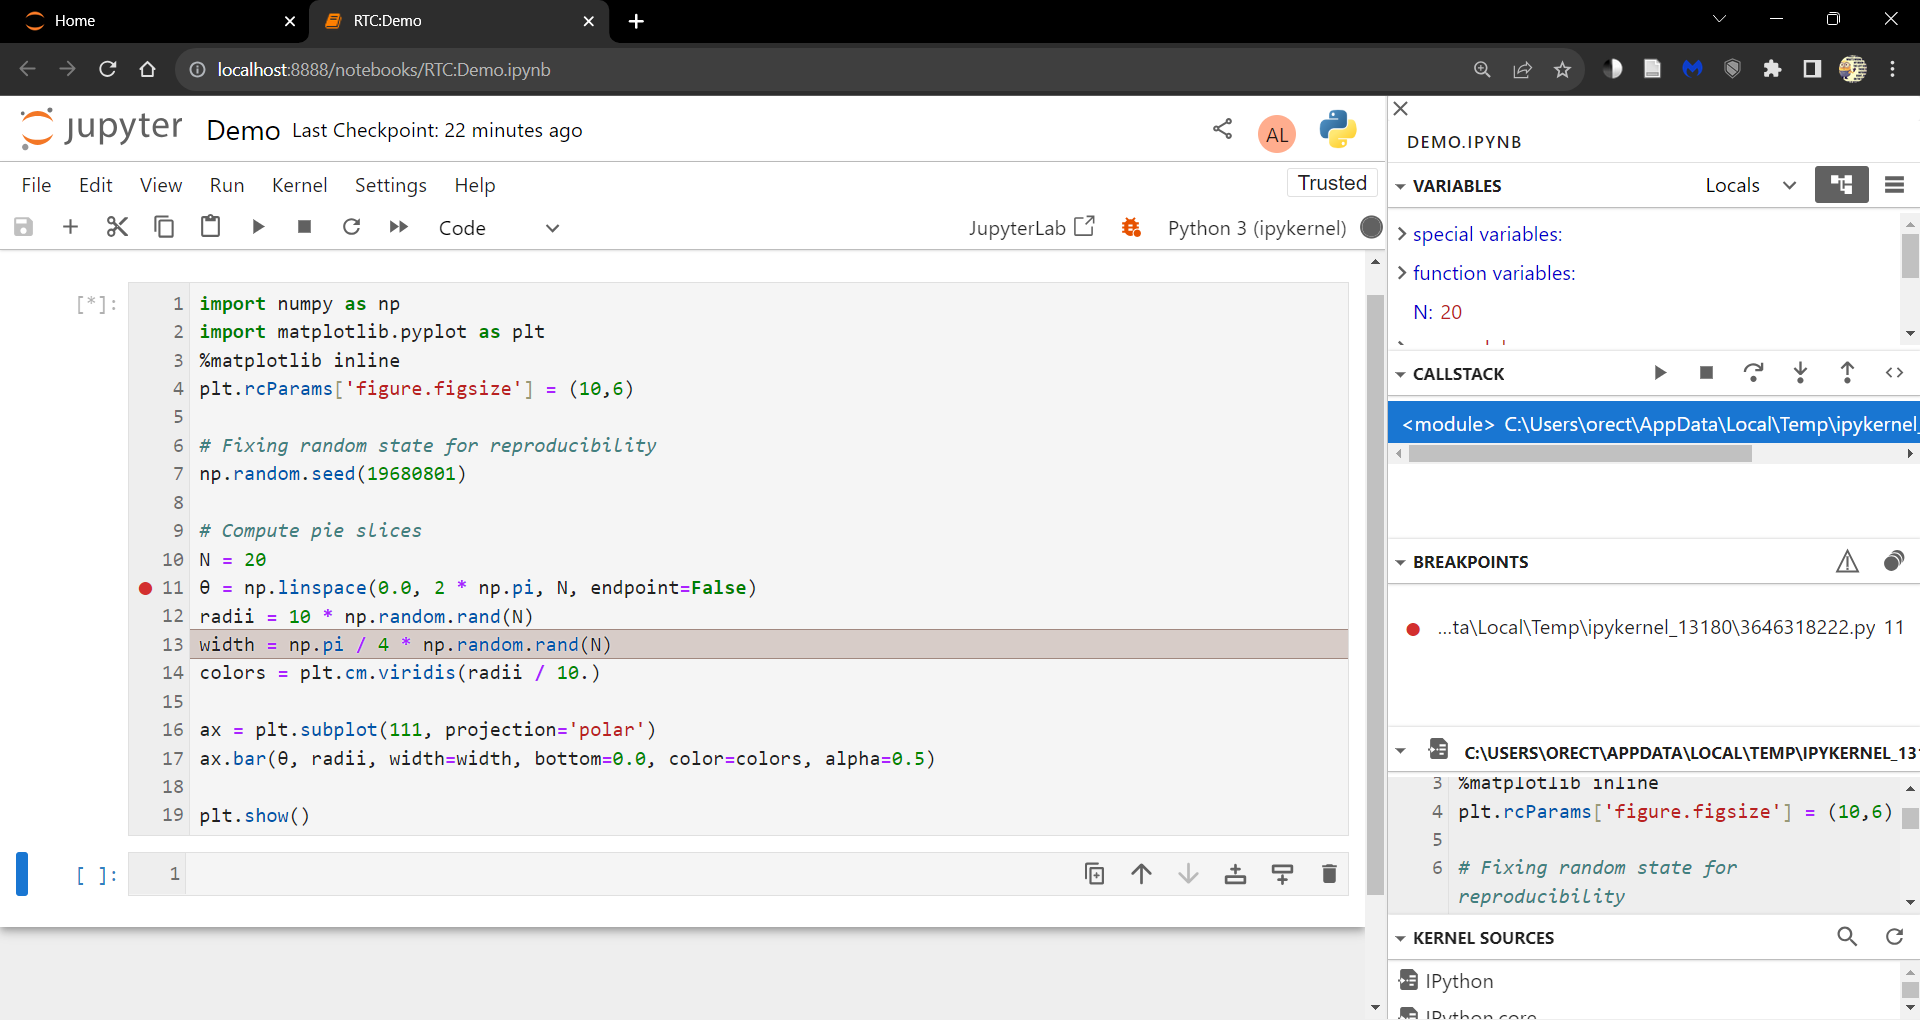Expand special variables in the Variables panel
The height and width of the screenshot is (1020, 1920).
pos(1403,234)
